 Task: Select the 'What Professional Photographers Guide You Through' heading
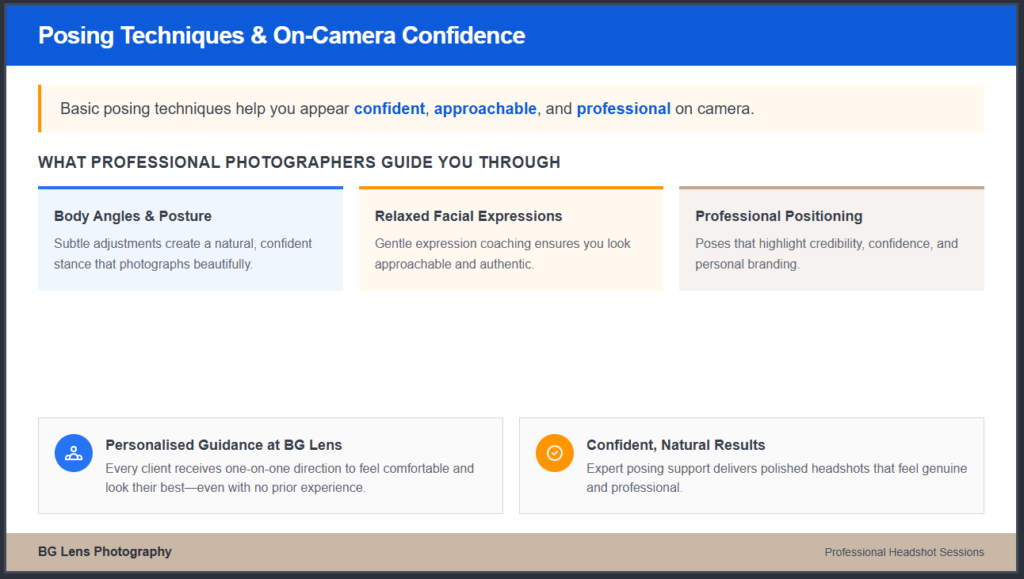coord(299,162)
